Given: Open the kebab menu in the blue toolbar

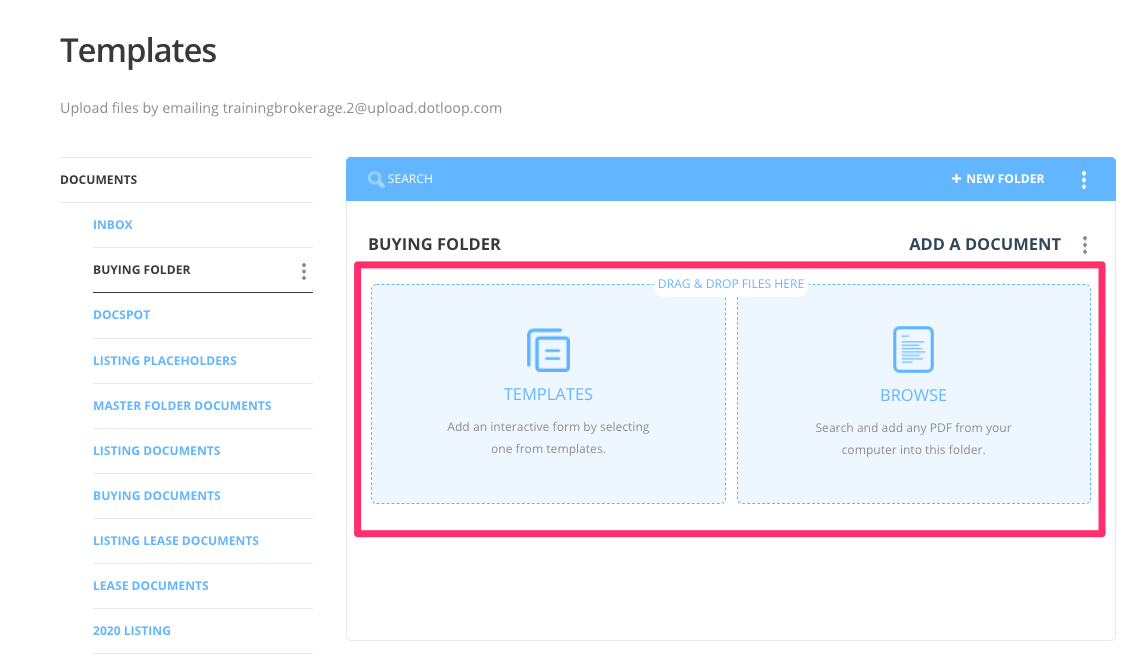Looking at the screenshot, I should click(x=1084, y=178).
